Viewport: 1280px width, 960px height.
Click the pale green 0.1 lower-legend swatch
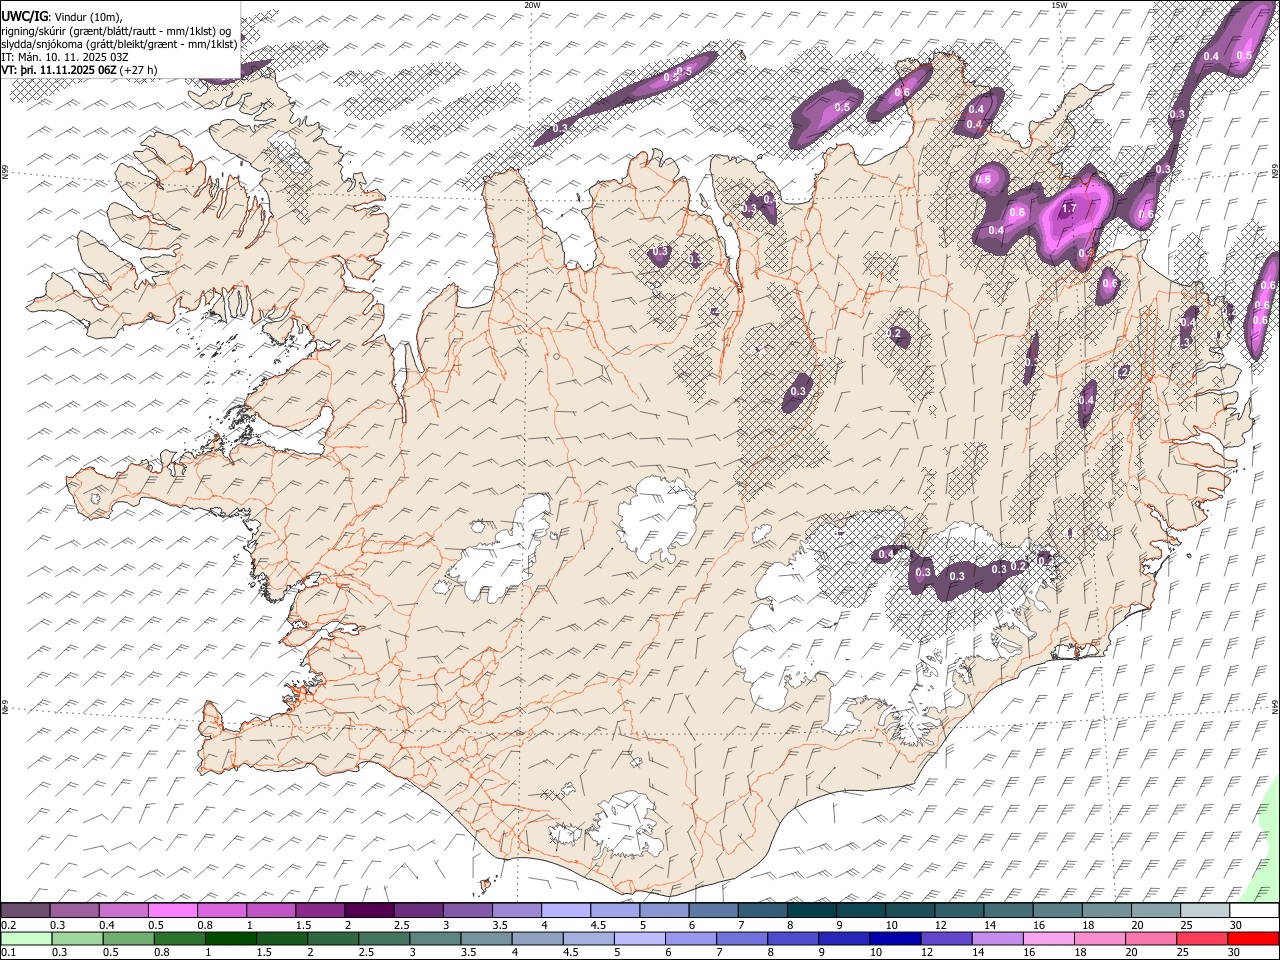pyautogui.click(x=26, y=939)
